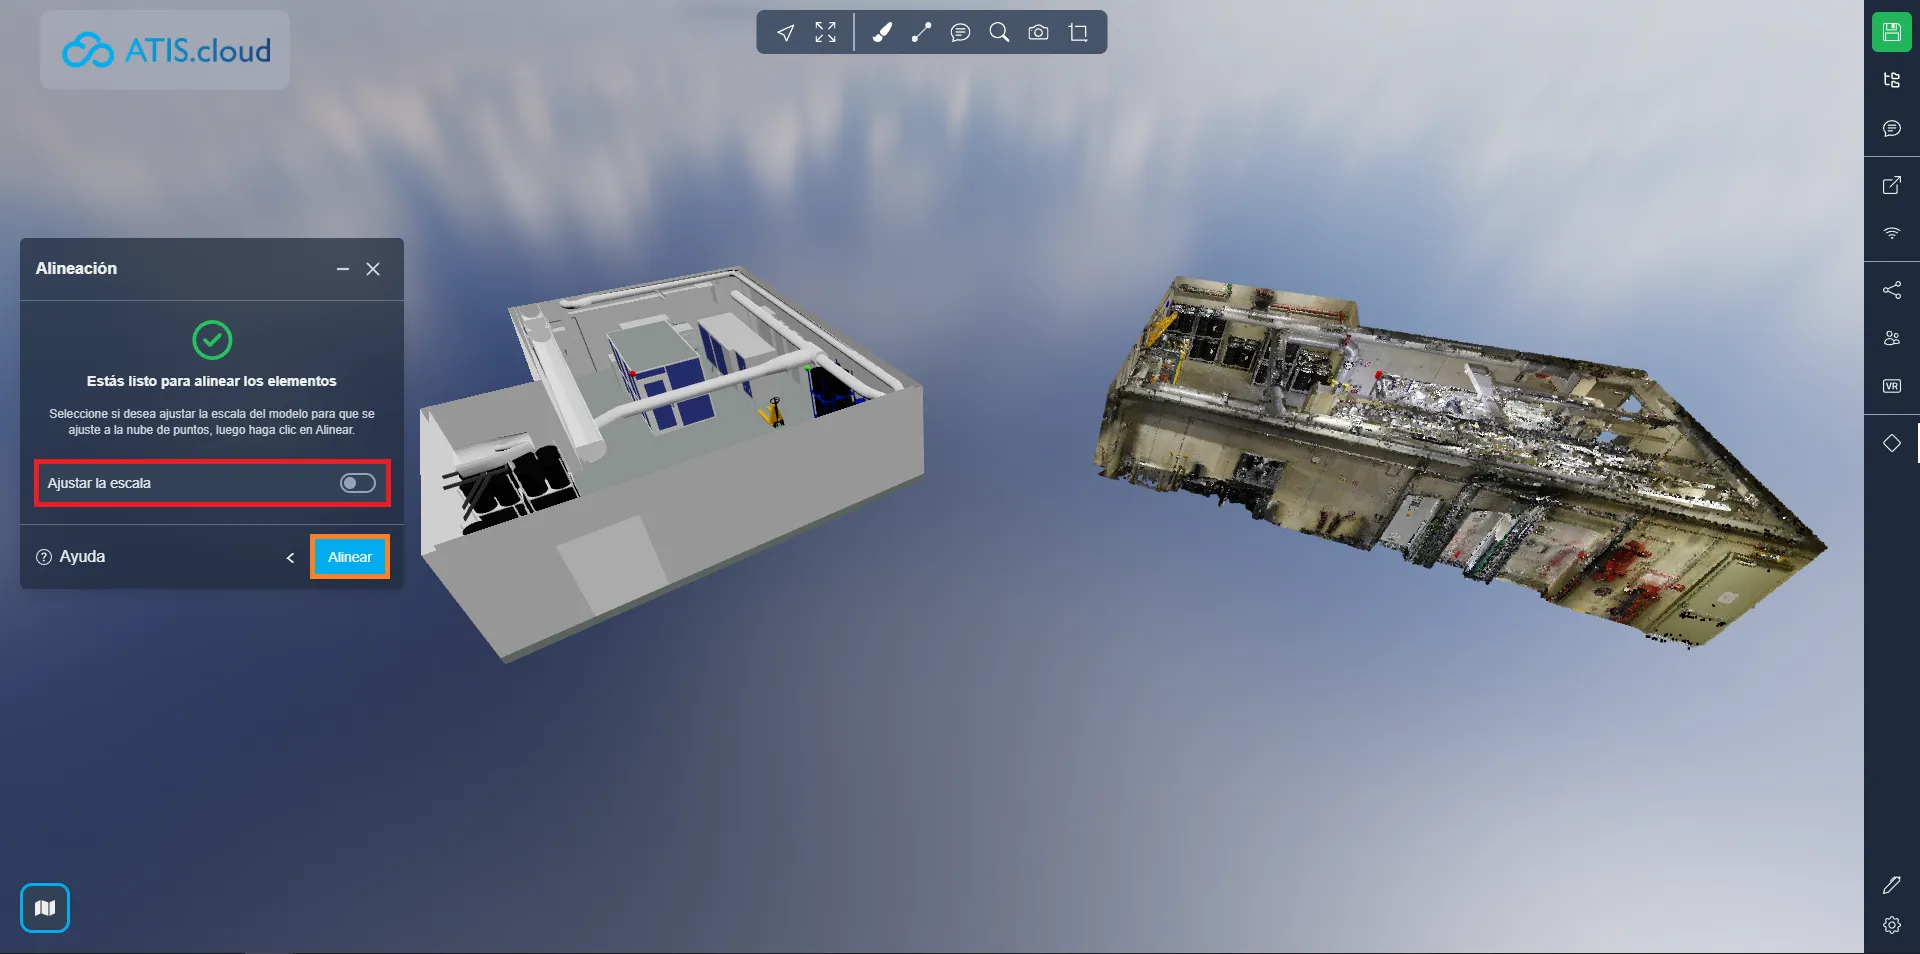Go back with the chevron arrow
1920x954 pixels.
pyautogui.click(x=290, y=558)
